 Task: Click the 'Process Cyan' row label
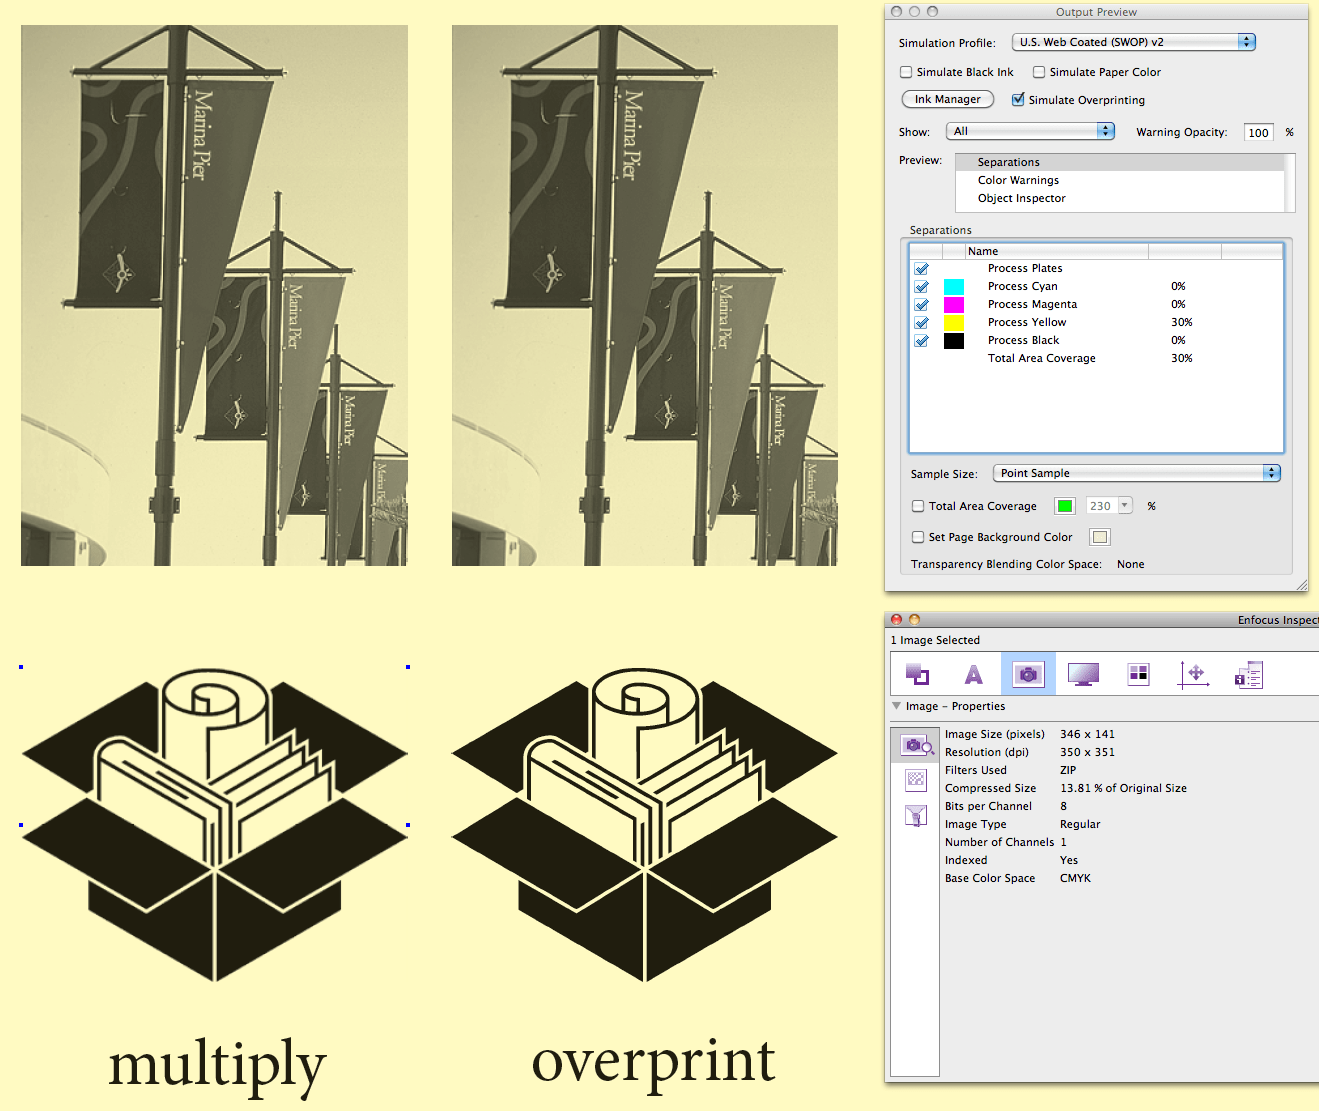tap(1022, 286)
